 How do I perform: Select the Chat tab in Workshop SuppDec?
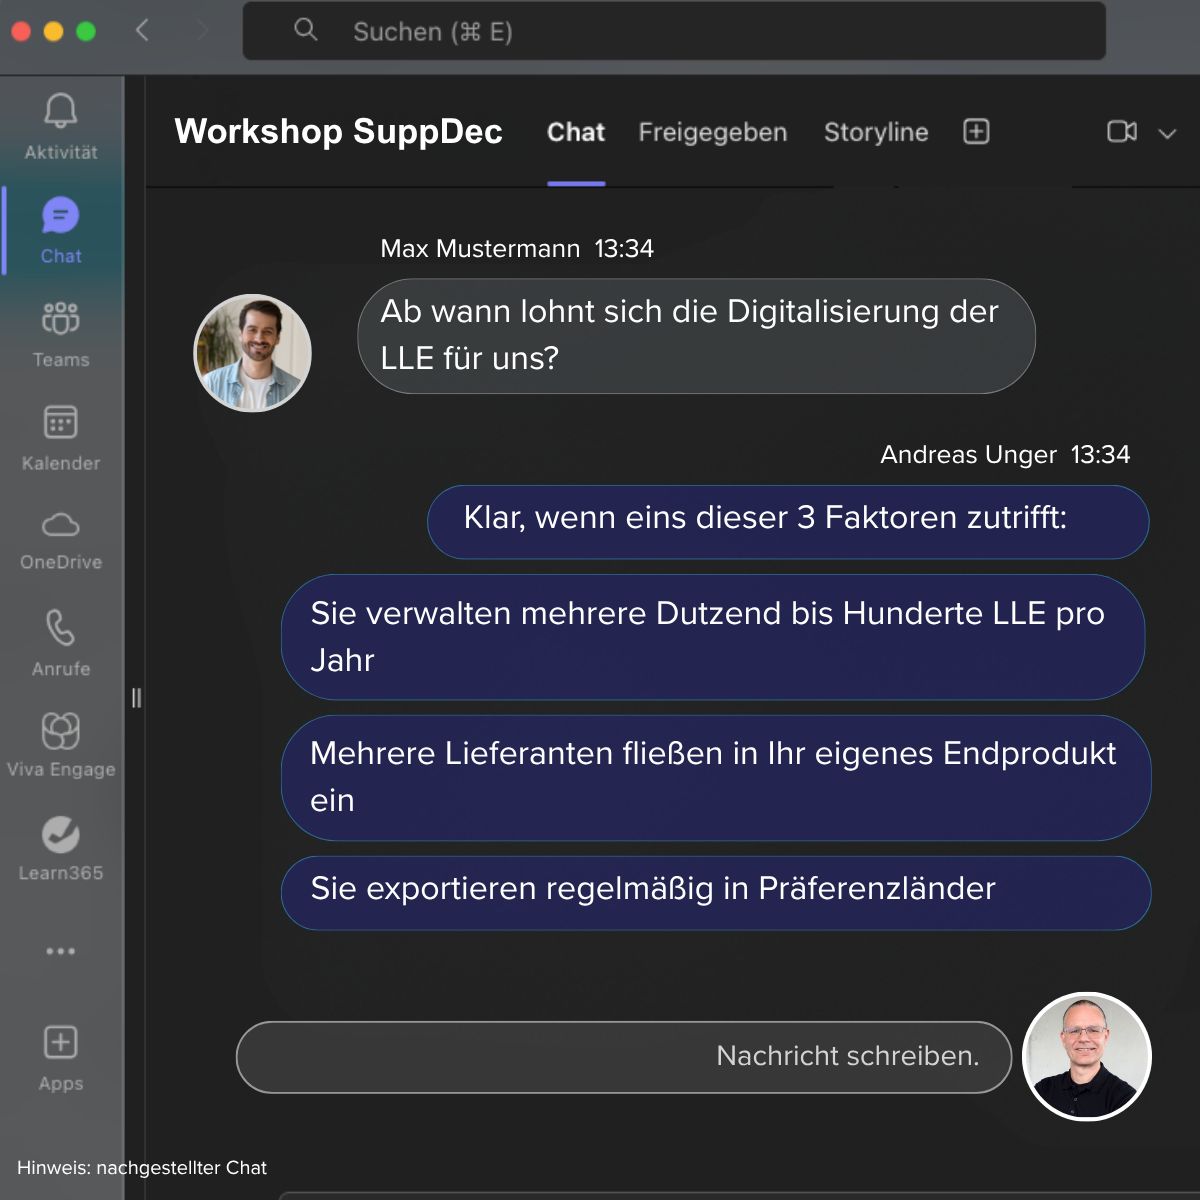pyautogui.click(x=576, y=132)
